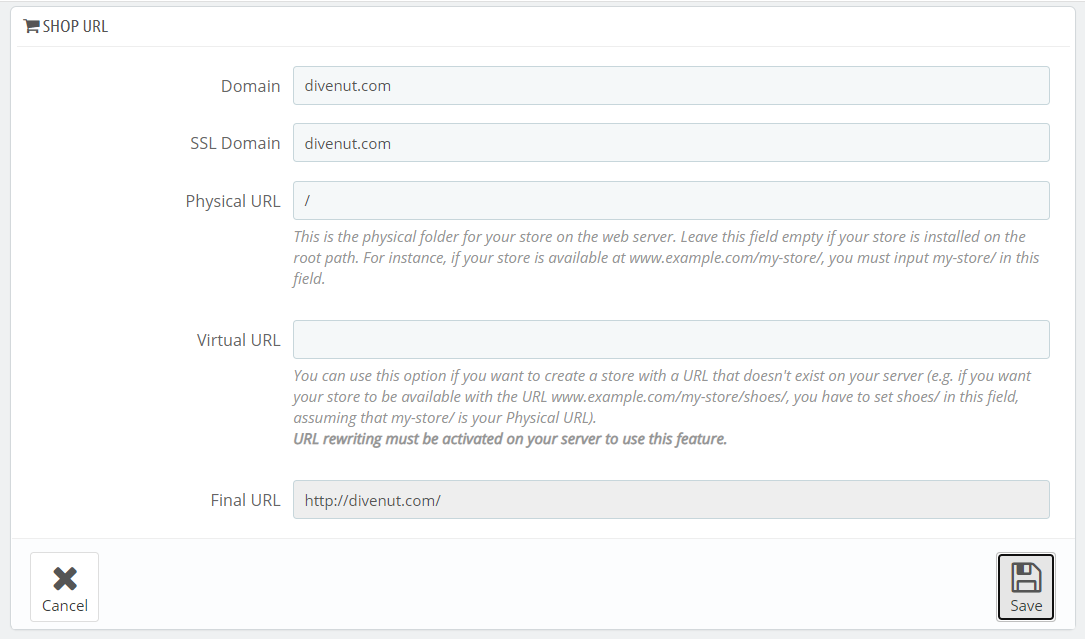
Task: Click the Virtual URL help description
Action: click(x=660, y=376)
